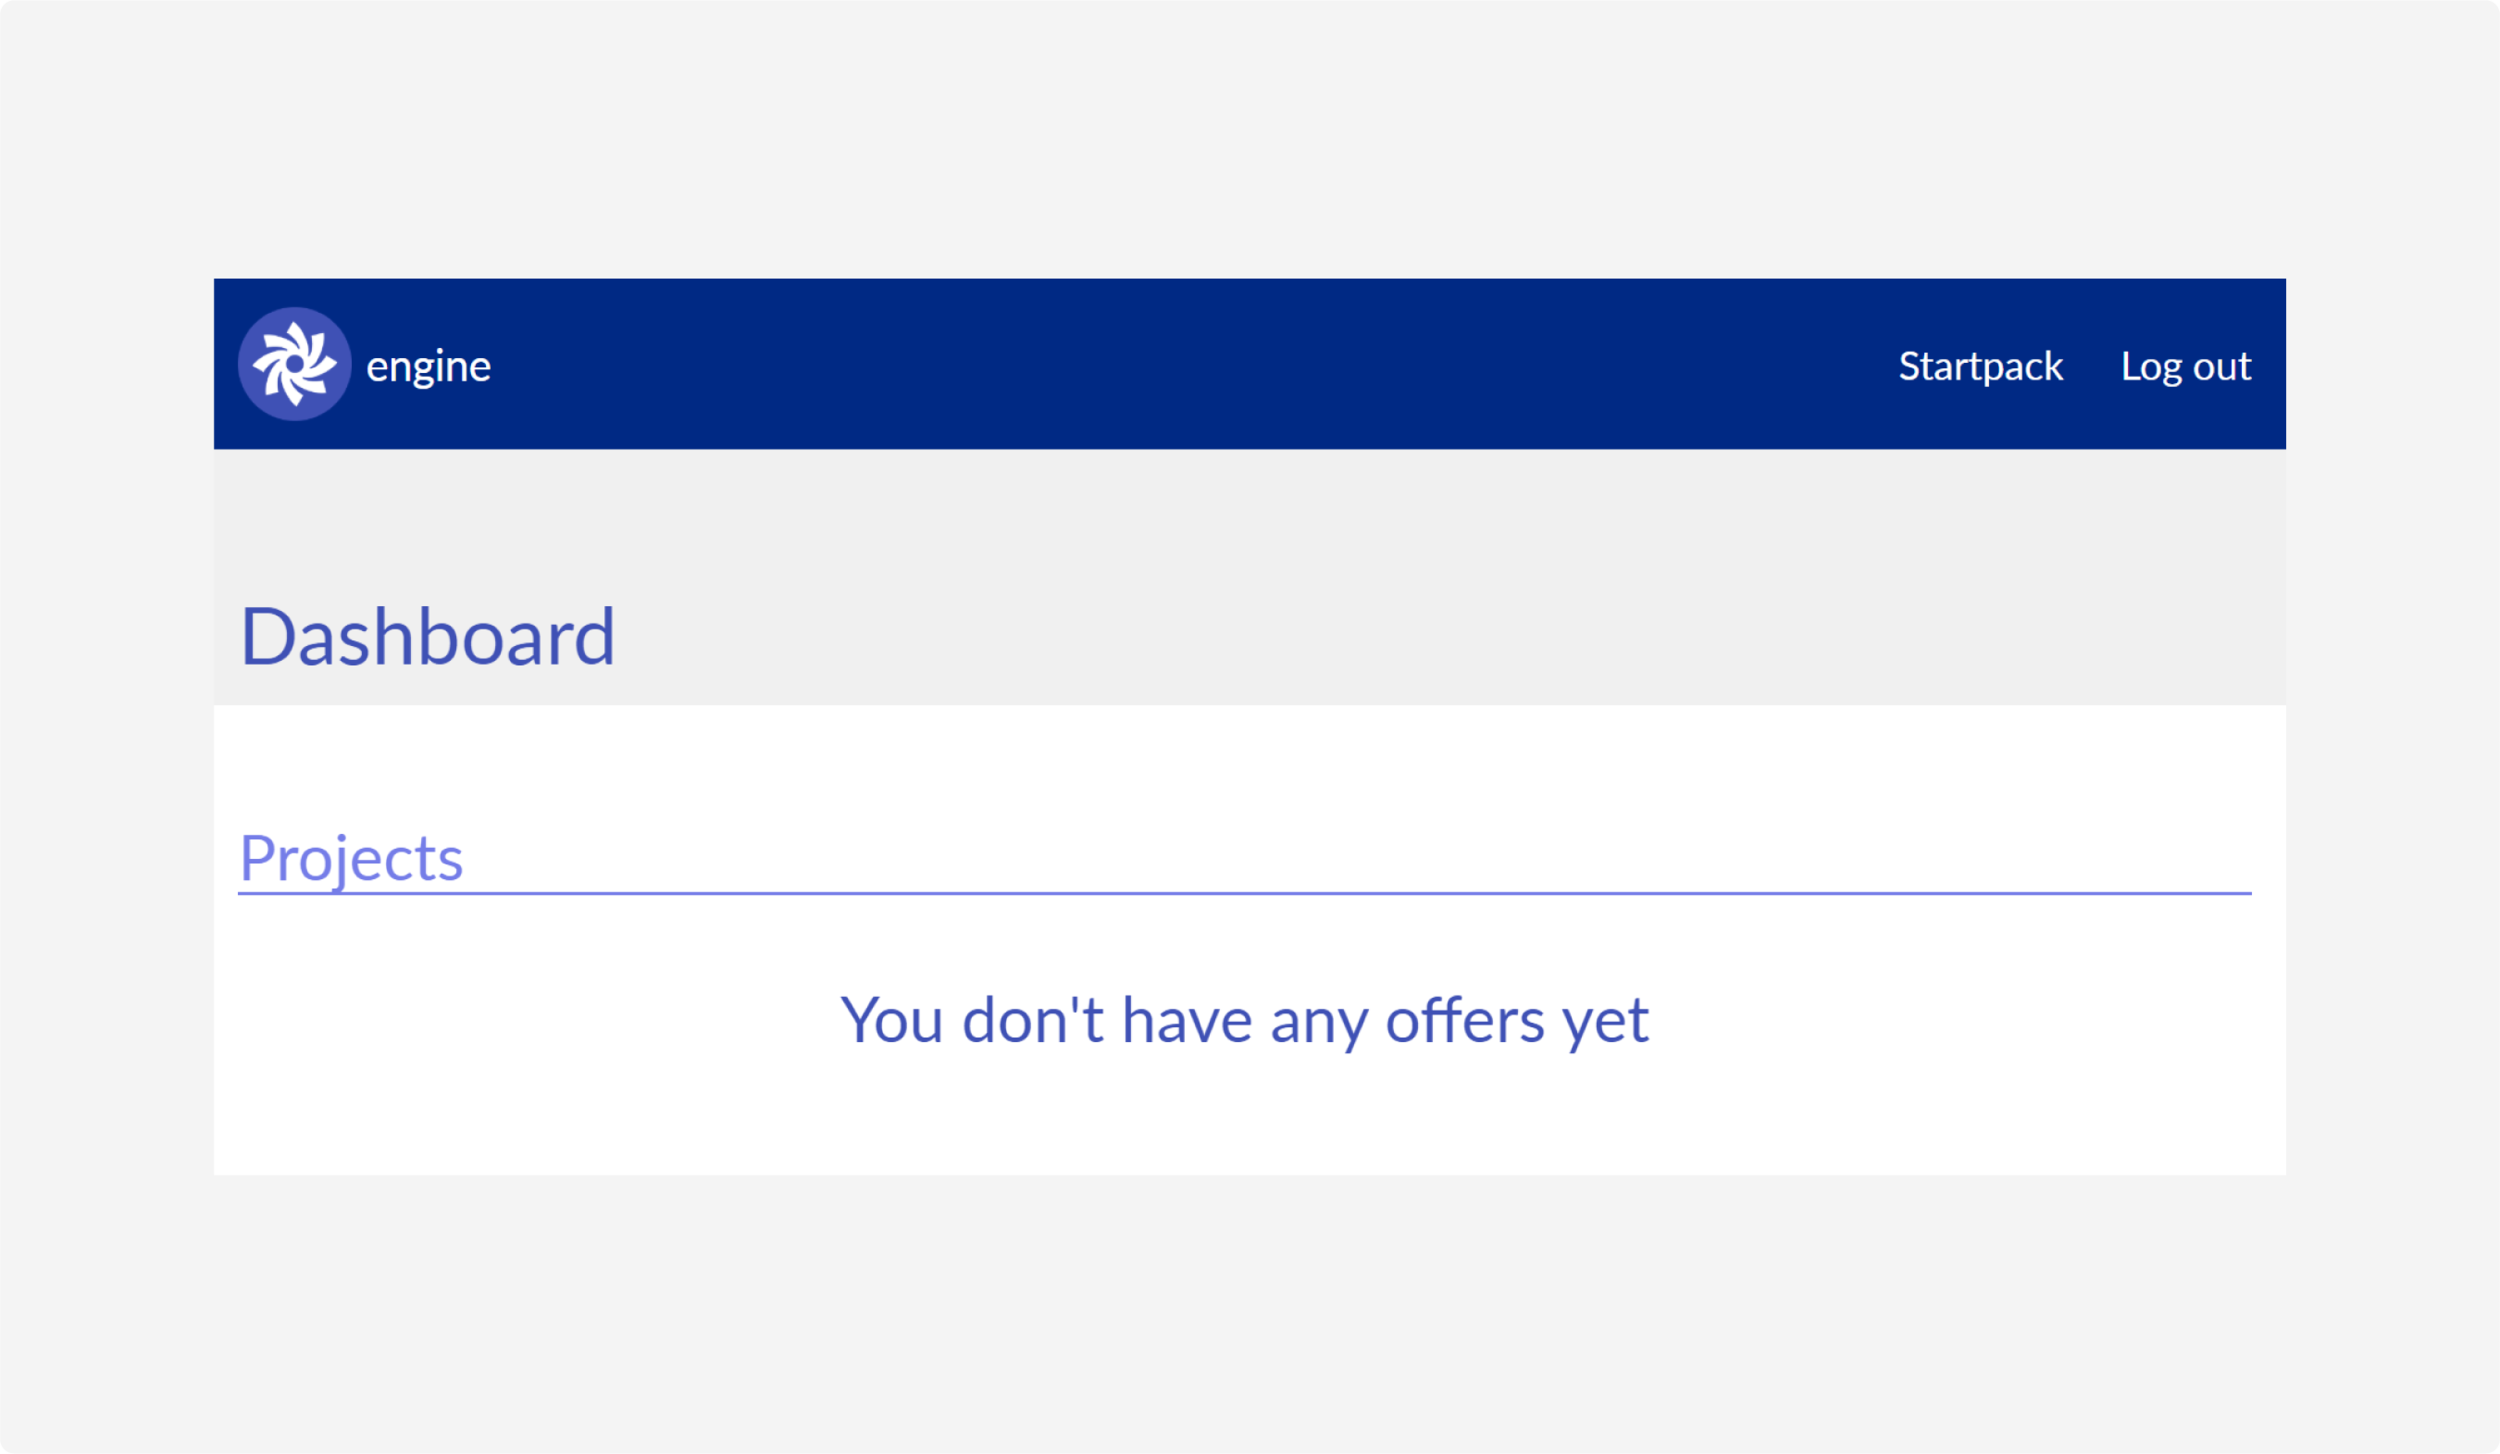The image size is (2500, 1454).
Task: Click the Projects title above the divider line
Action: tap(351, 857)
